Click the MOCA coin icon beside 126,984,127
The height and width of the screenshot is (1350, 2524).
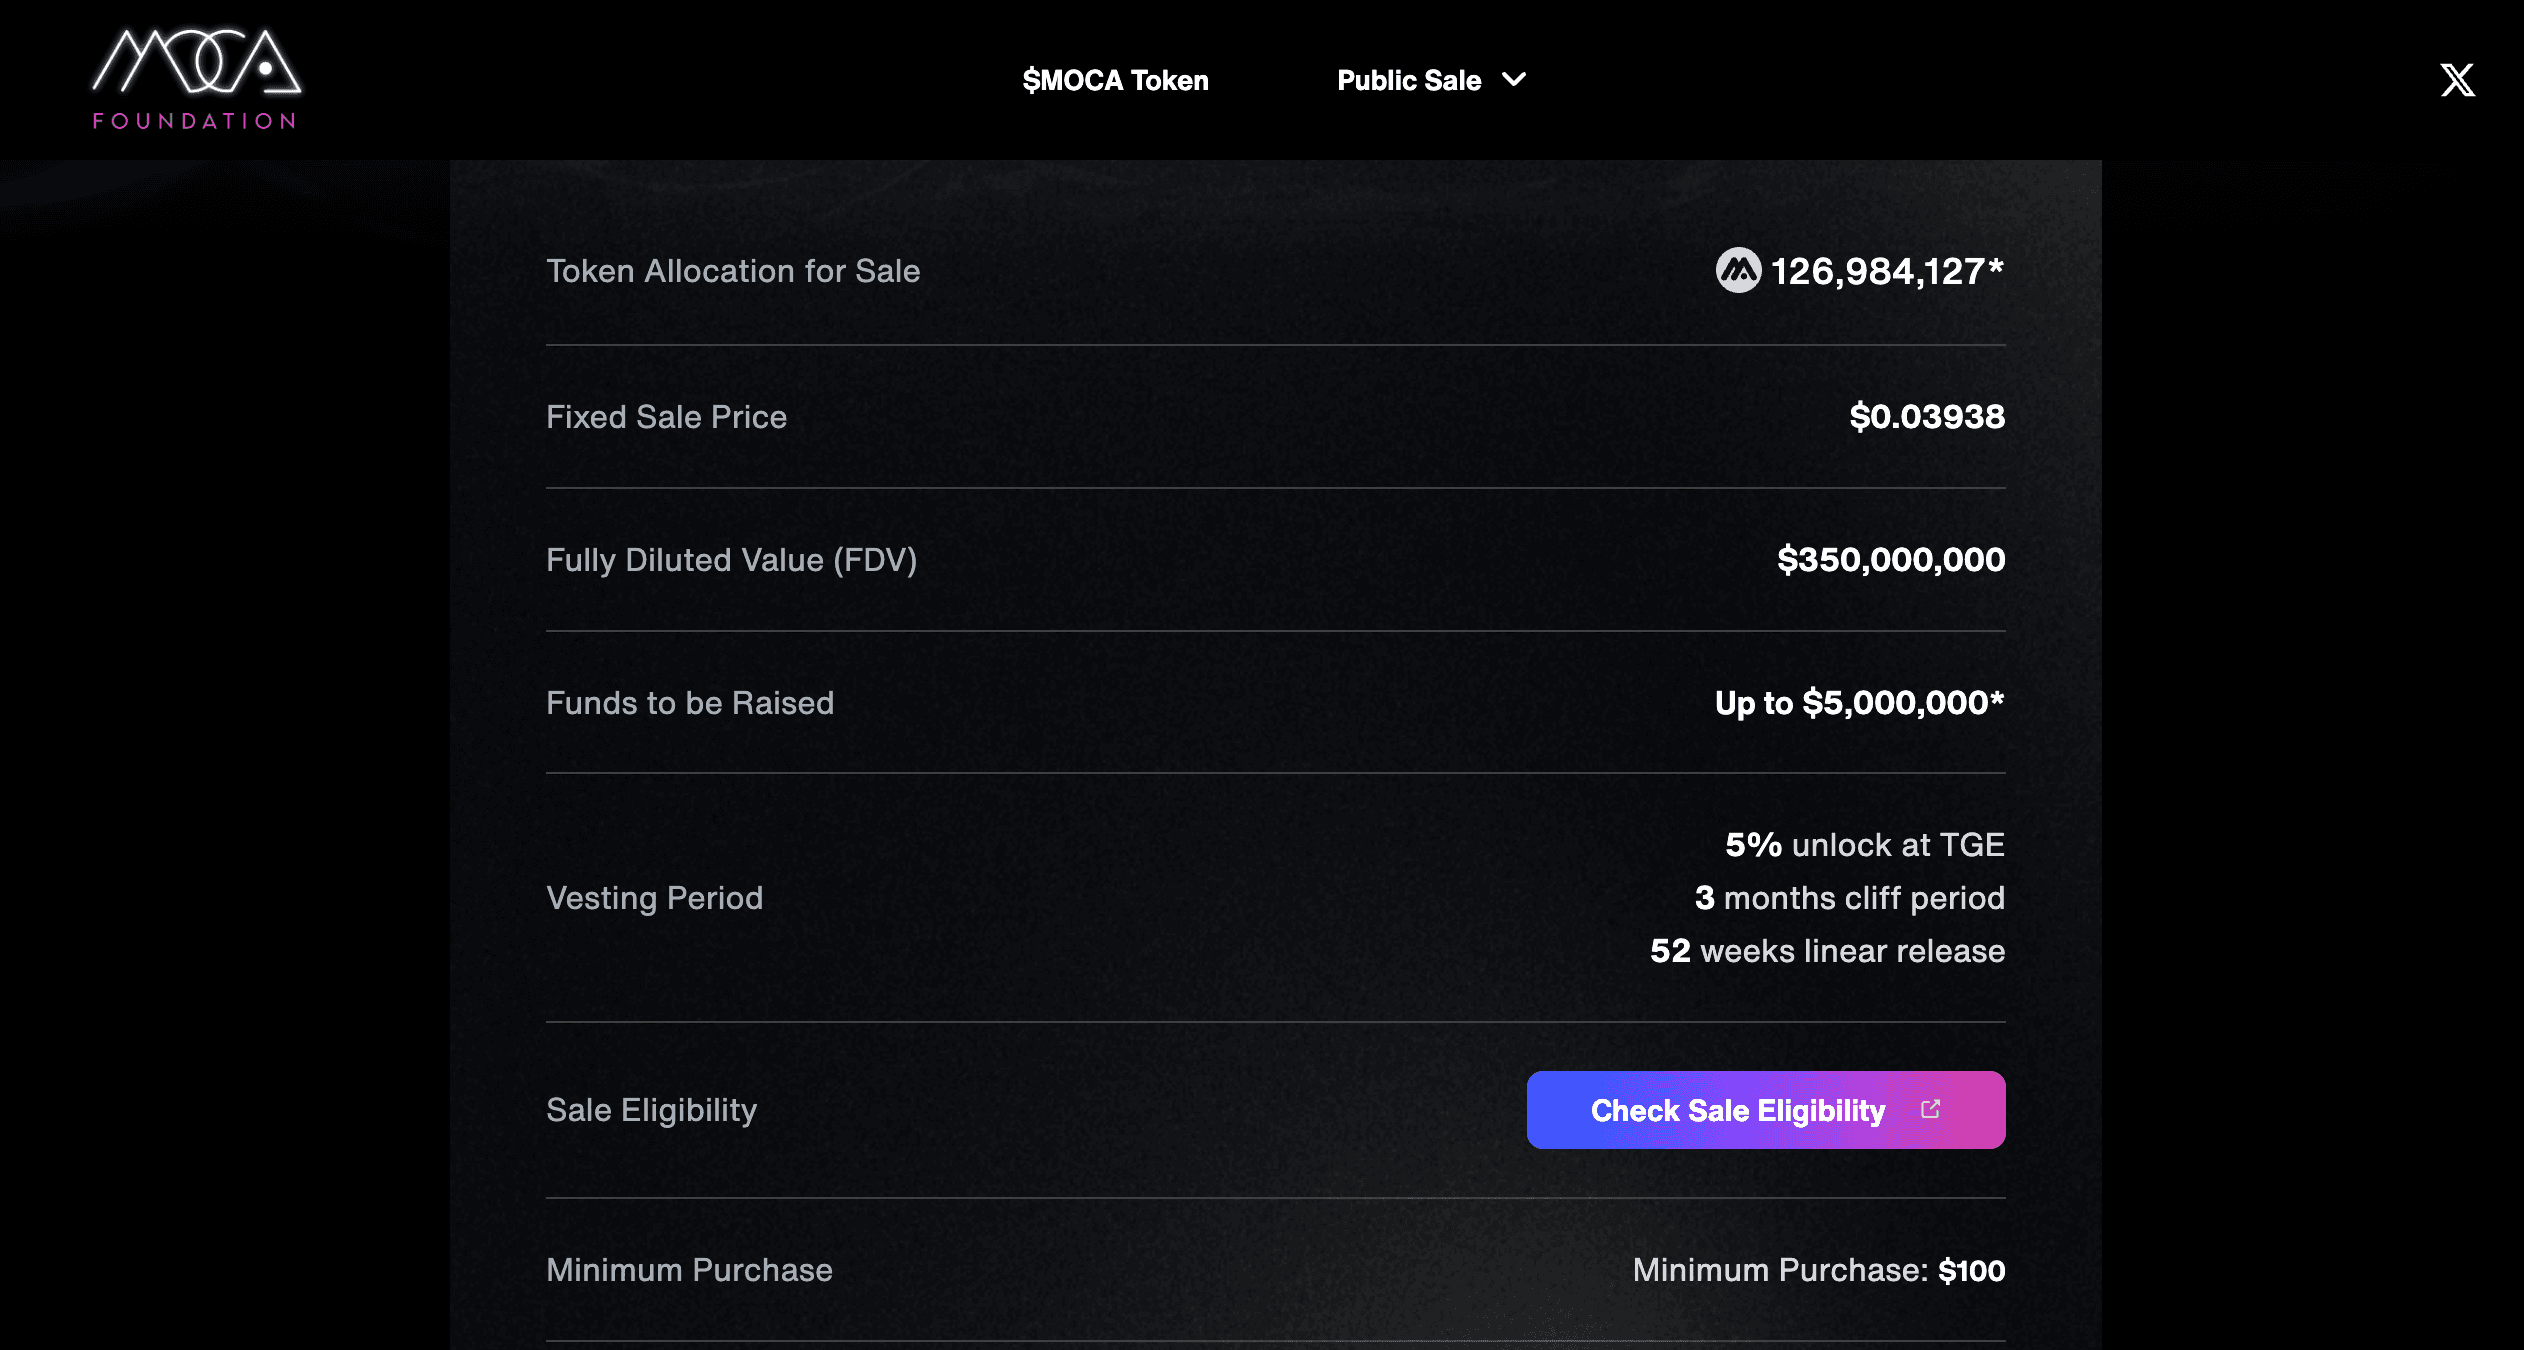click(1738, 271)
